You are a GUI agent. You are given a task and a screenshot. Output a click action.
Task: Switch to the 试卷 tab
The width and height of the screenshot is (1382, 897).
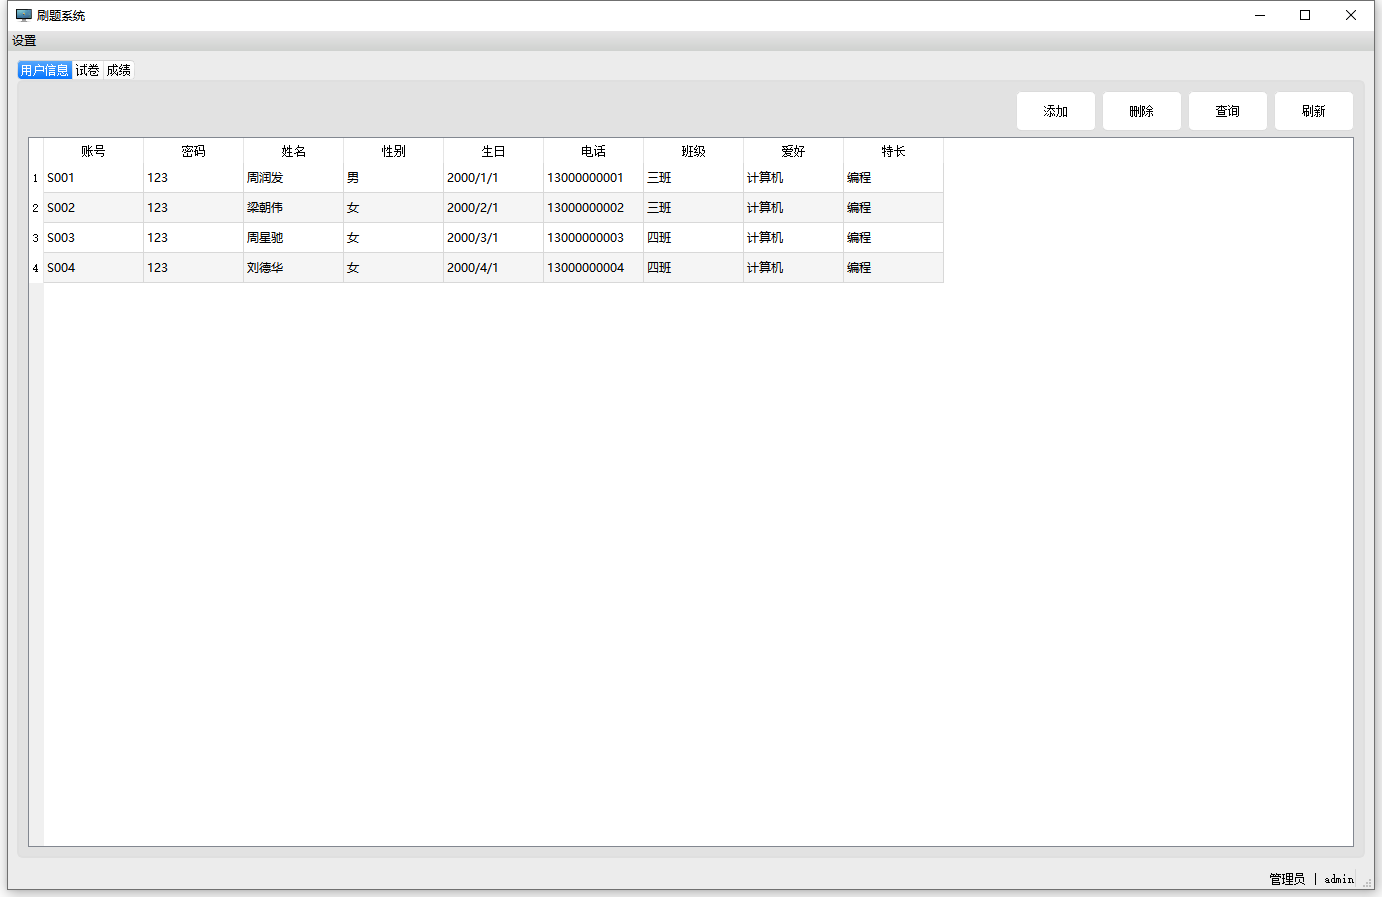click(x=87, y=70)
